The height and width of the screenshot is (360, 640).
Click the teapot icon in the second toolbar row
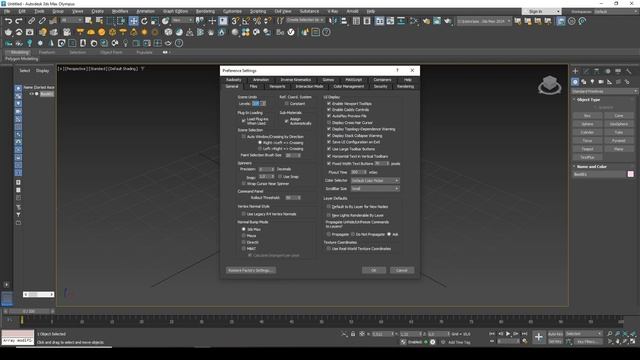point(8,32)
